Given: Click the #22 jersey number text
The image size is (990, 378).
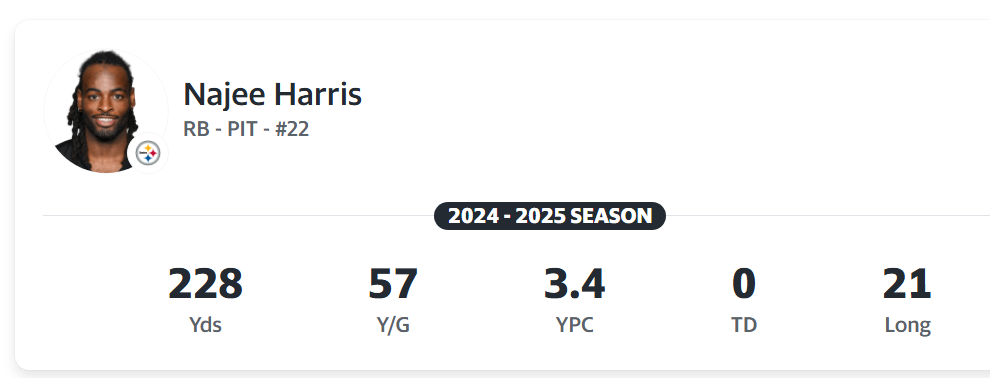Looking at the screenshot, I should [292, 129].
